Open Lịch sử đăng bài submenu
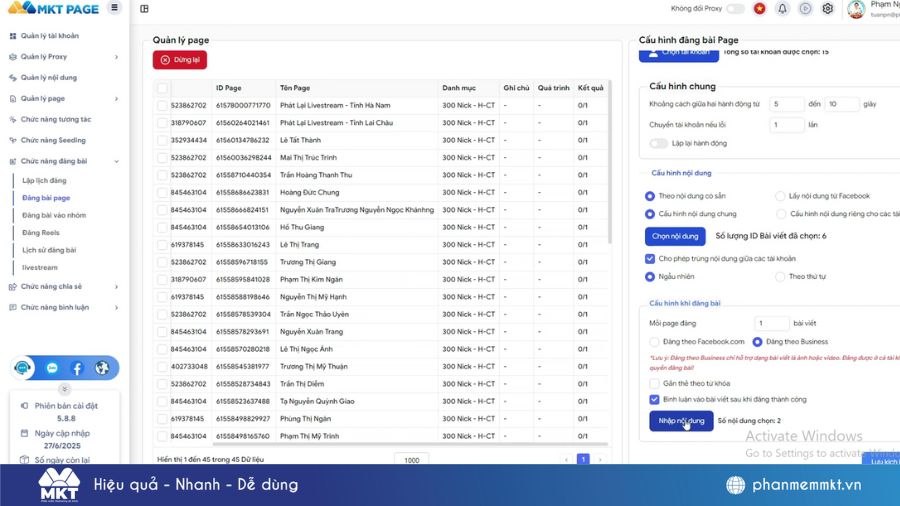The image size is (900, 506). [x=49, y=250]
